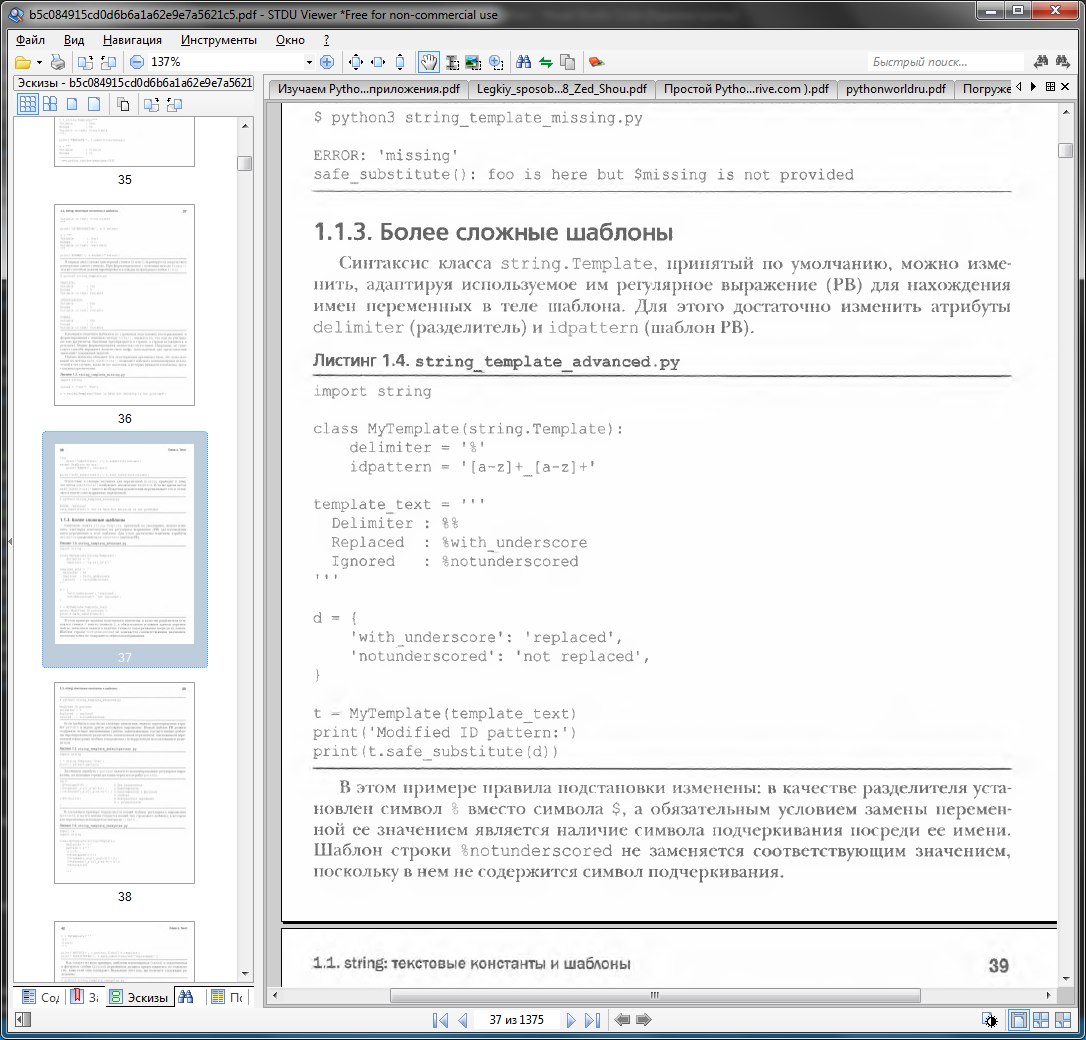The height and width of the screenshot is (1040, 1086).
Task: Click the red book icon in toolbar
Action: click(596, 62)
